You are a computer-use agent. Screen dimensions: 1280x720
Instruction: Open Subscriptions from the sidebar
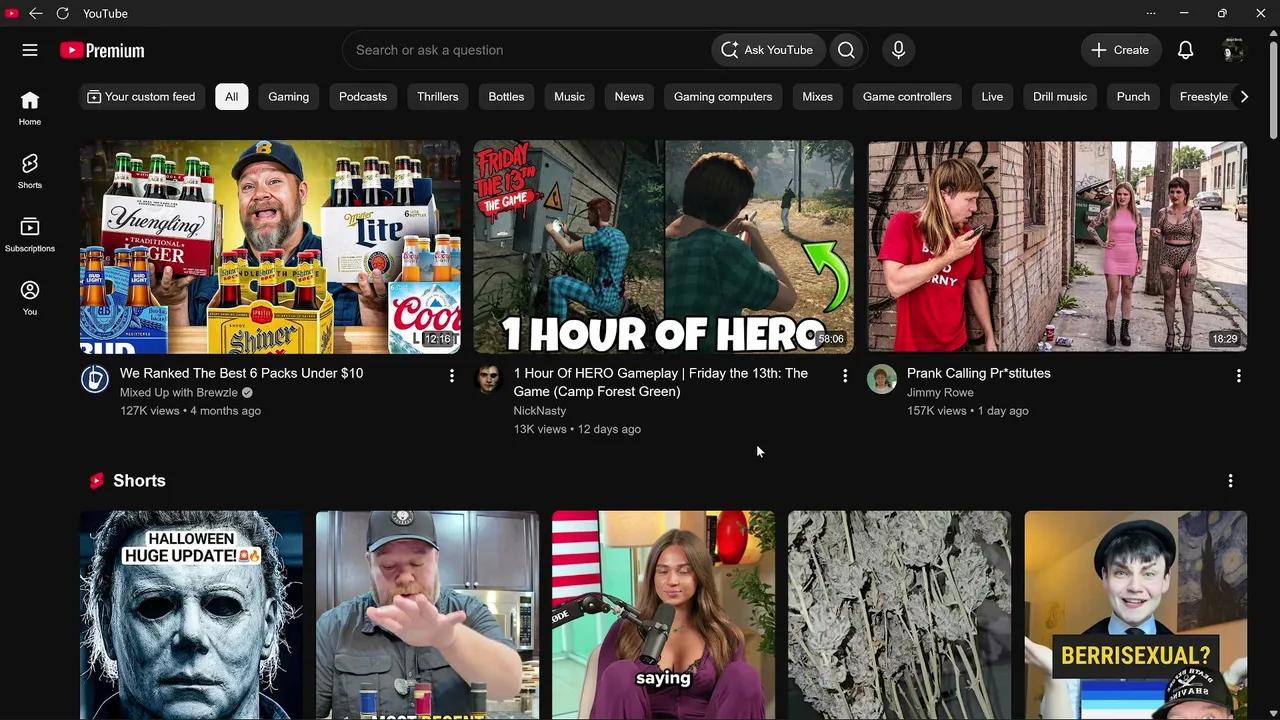[30, 235]
